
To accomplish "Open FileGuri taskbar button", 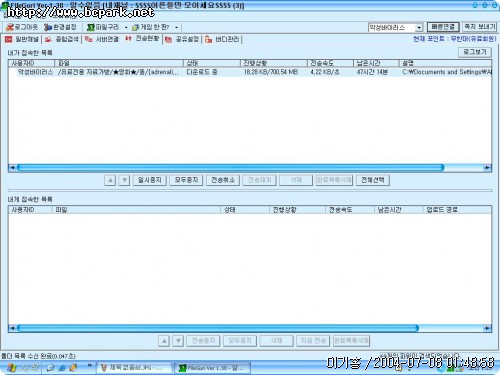I will (211, 368).
